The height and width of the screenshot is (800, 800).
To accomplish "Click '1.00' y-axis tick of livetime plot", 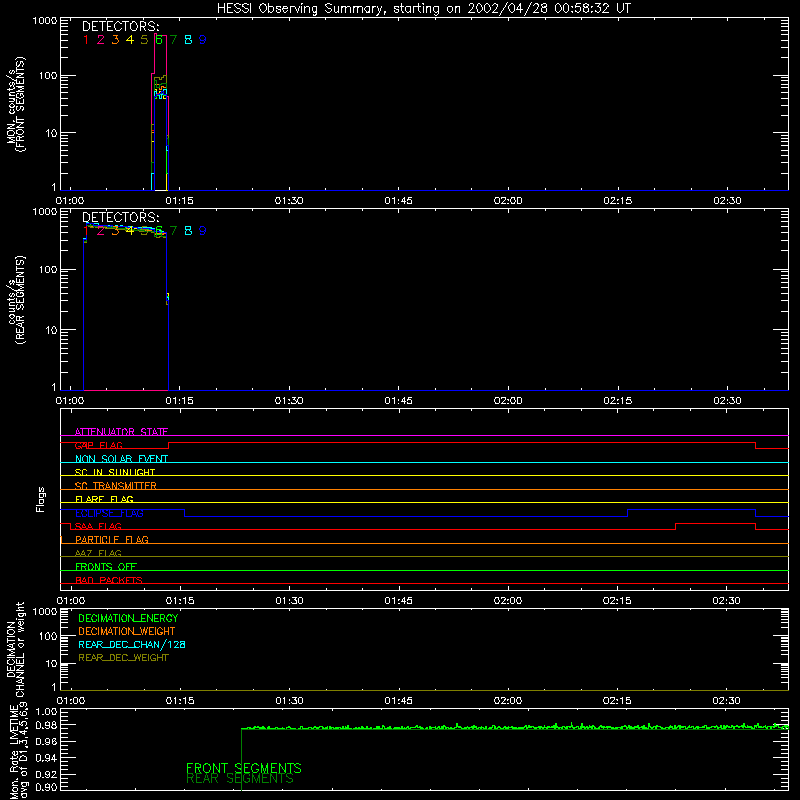I will 46,711.
